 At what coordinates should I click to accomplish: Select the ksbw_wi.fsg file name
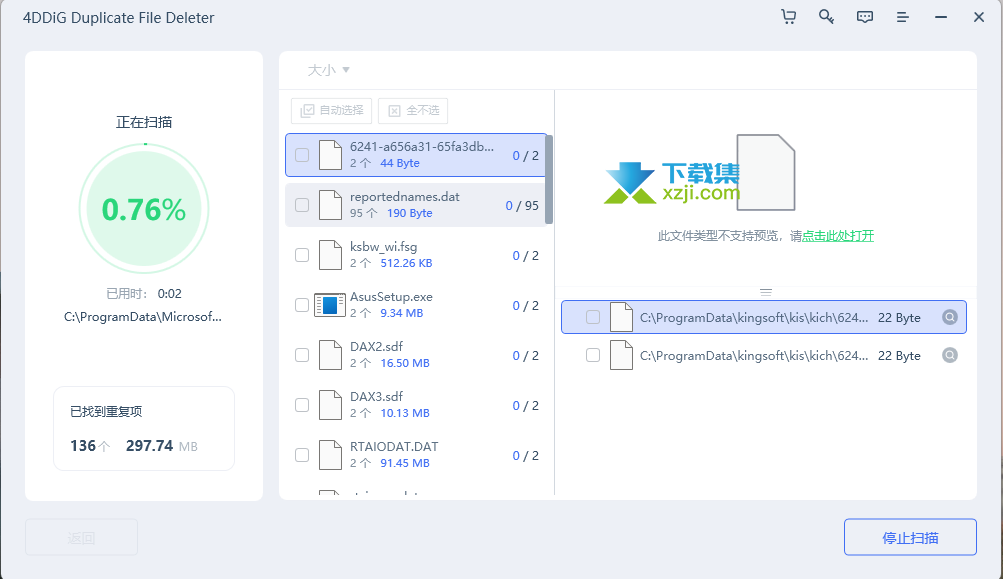coord(383,247)
